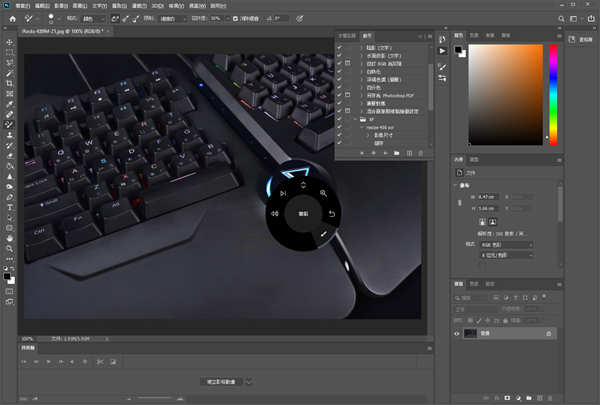Delete layer trash icon in Layers panel
Image resolution: width=600 pixels, height=405 pixels.
pyautogui.click(x=550, y=398)
